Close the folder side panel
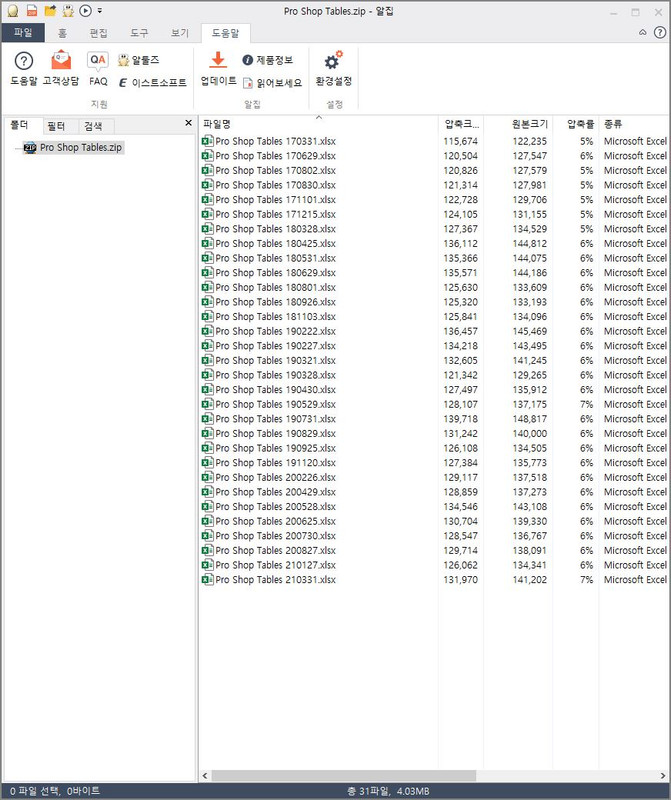The width and height of the screenshot is (671, 800). pos(188,123)
